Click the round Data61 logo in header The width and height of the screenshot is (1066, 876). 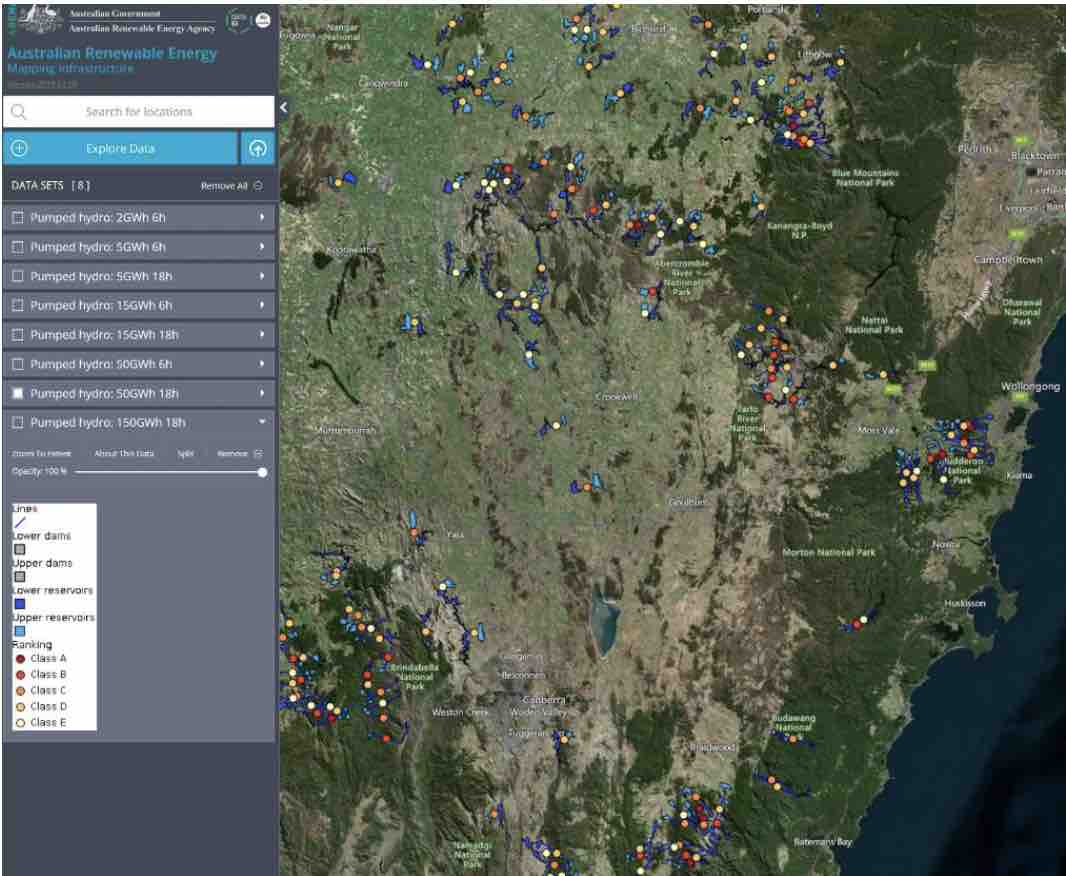pyautogui.click(x=239, y=21)
